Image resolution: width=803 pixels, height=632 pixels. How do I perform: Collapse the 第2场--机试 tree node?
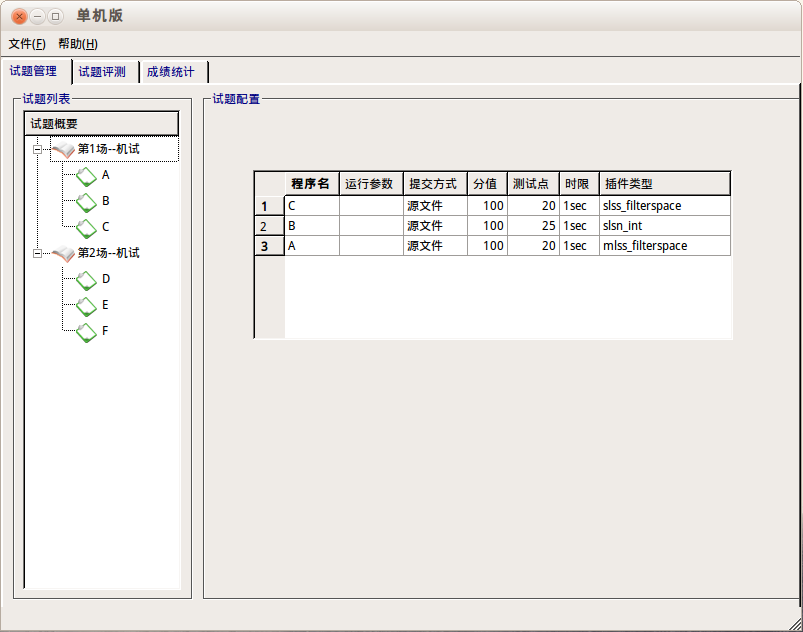[x=37, y=254]
